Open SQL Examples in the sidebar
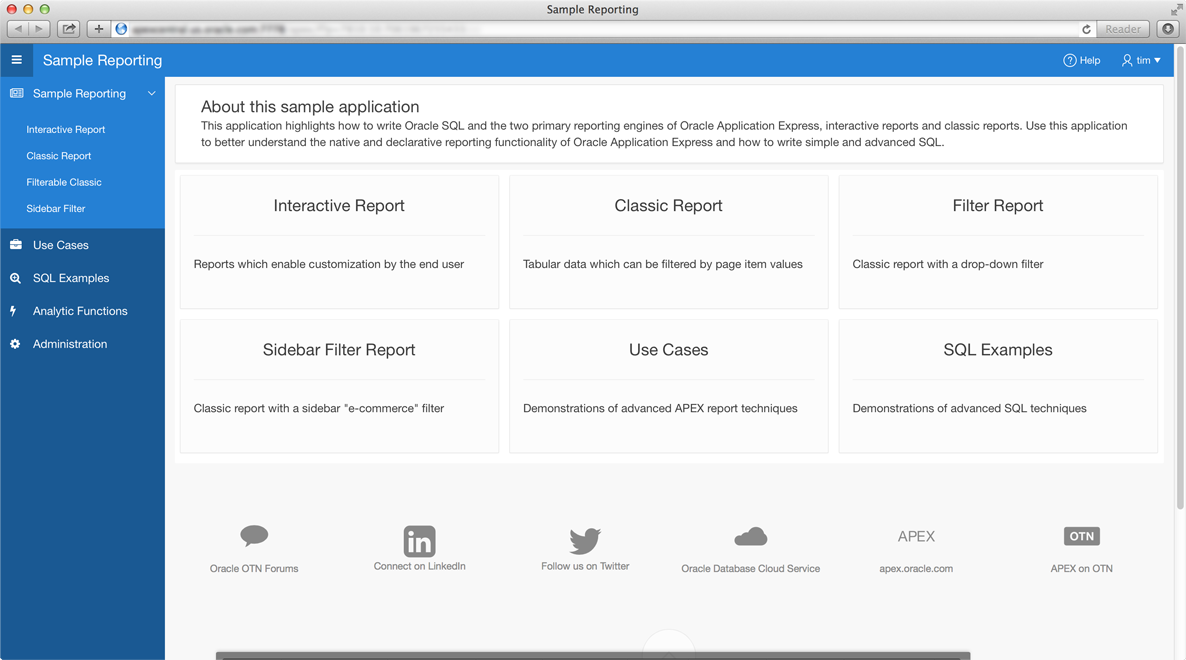The height and width of the screenshot is (660, 1186). (x=71, y=278)
